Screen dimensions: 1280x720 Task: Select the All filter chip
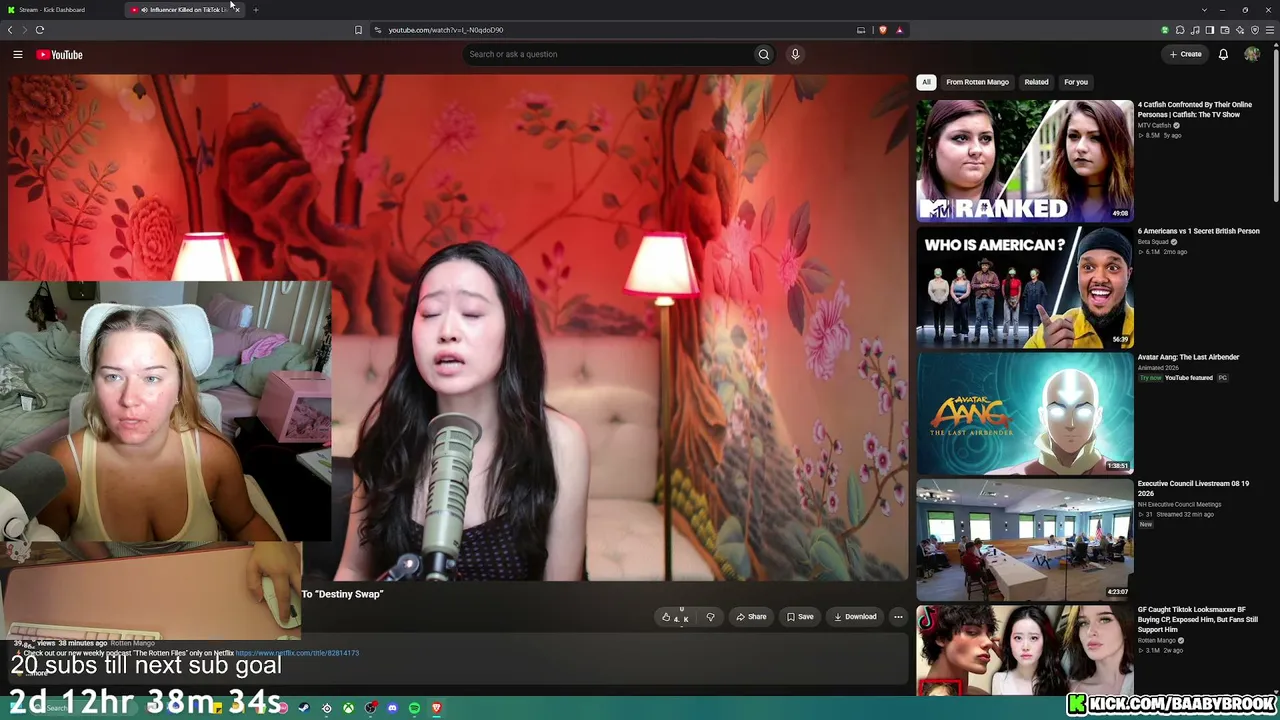pyautogui.click(x=926, y=82)
